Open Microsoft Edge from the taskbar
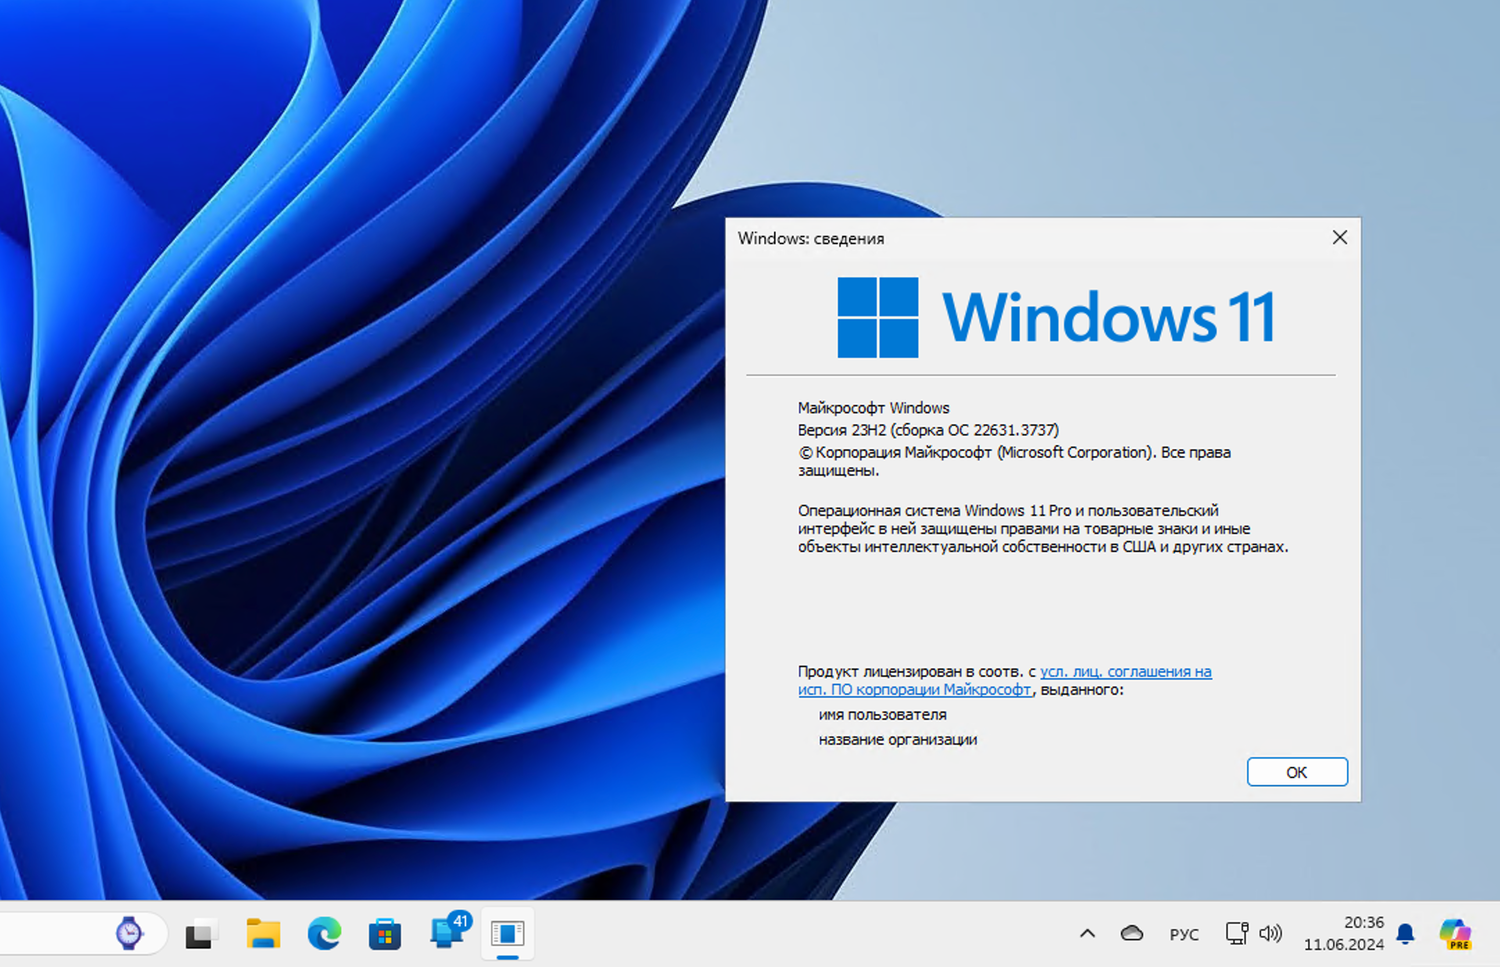The width and height of the screenshot is (1500, 967). pyautogui.click(x=324, y=933)
